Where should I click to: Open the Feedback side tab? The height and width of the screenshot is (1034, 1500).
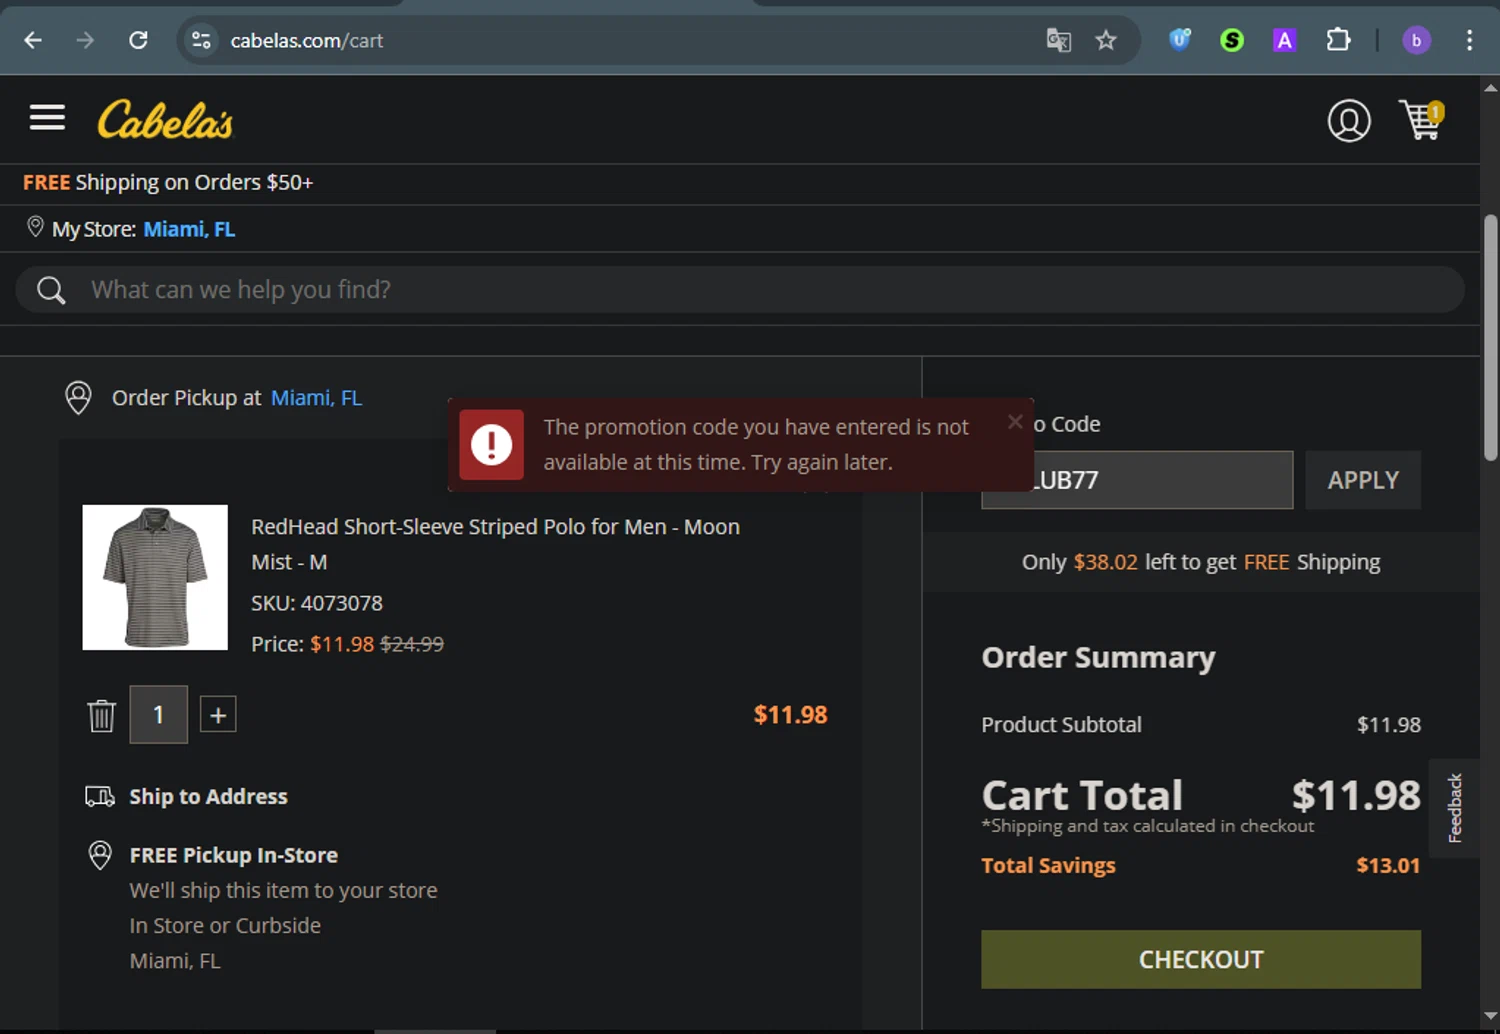(x=1455, y=808)
